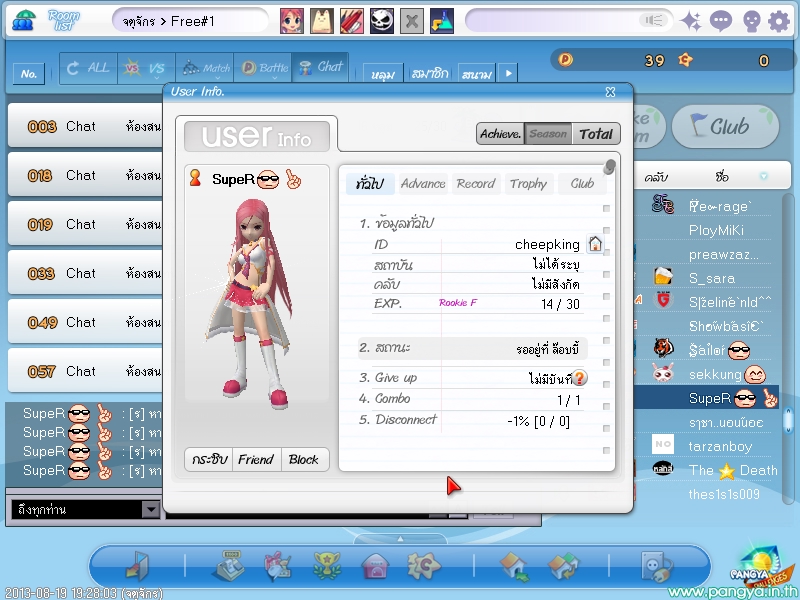Filter rooms by Battle tab
This screenshot has width=800, height=600.
263,67
